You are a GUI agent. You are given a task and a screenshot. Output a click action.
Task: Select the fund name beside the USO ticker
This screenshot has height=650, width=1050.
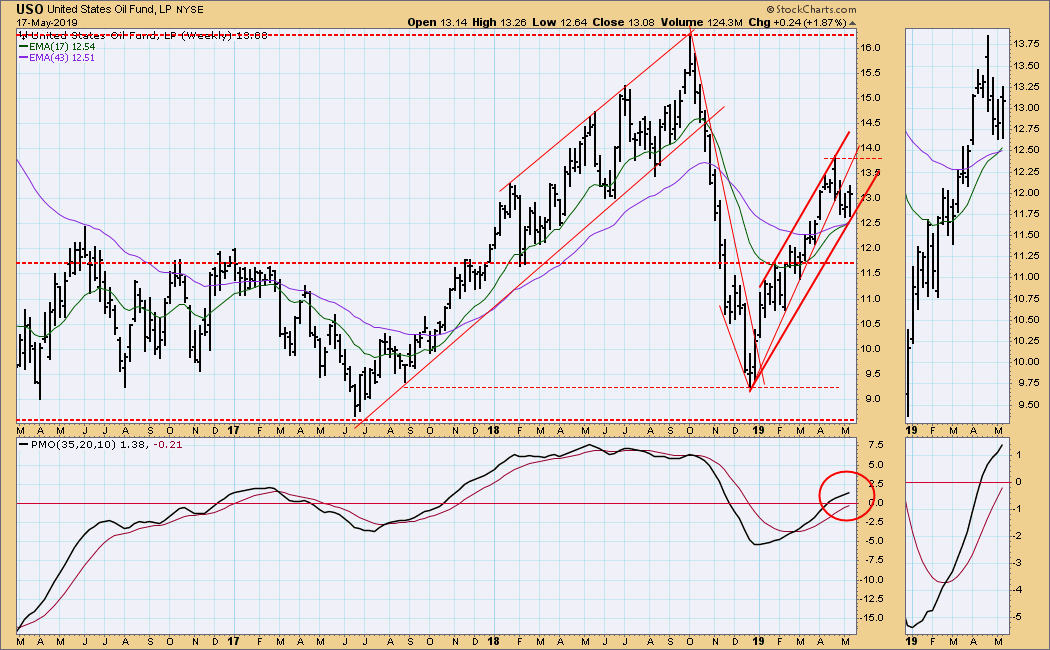pos(110,10)
